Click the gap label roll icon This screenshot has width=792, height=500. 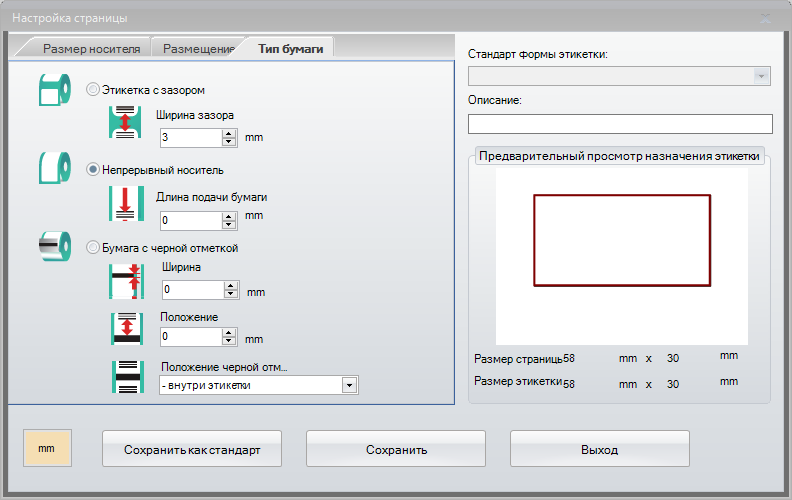click(x=55, y=90)
